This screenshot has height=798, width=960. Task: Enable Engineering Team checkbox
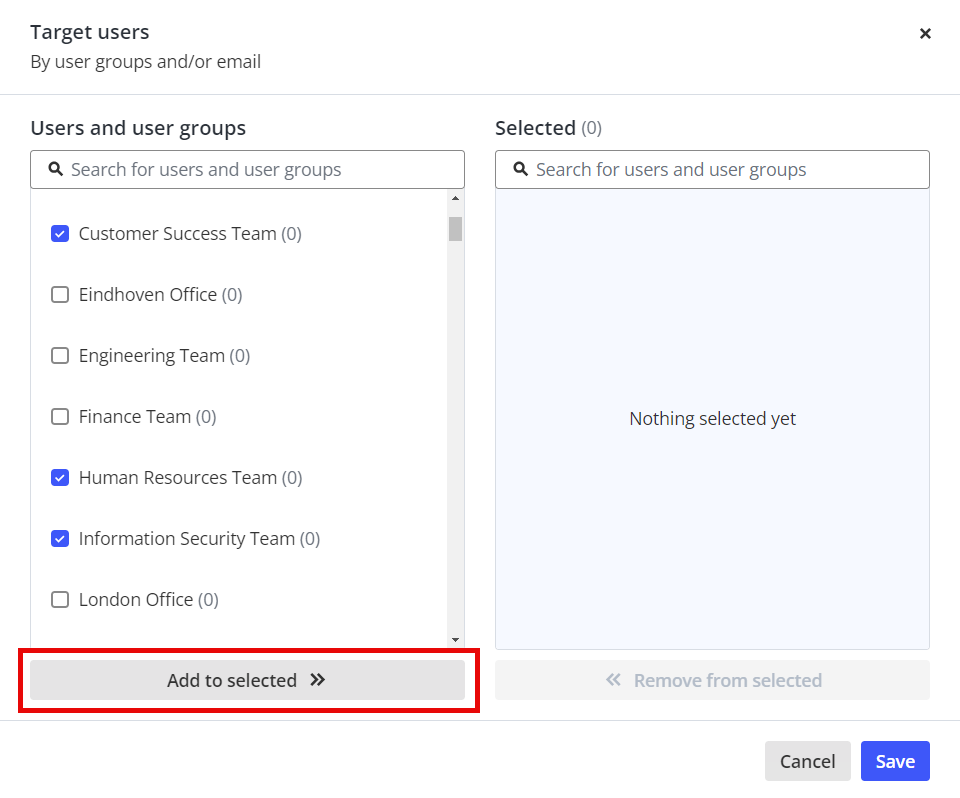(60, 356)
